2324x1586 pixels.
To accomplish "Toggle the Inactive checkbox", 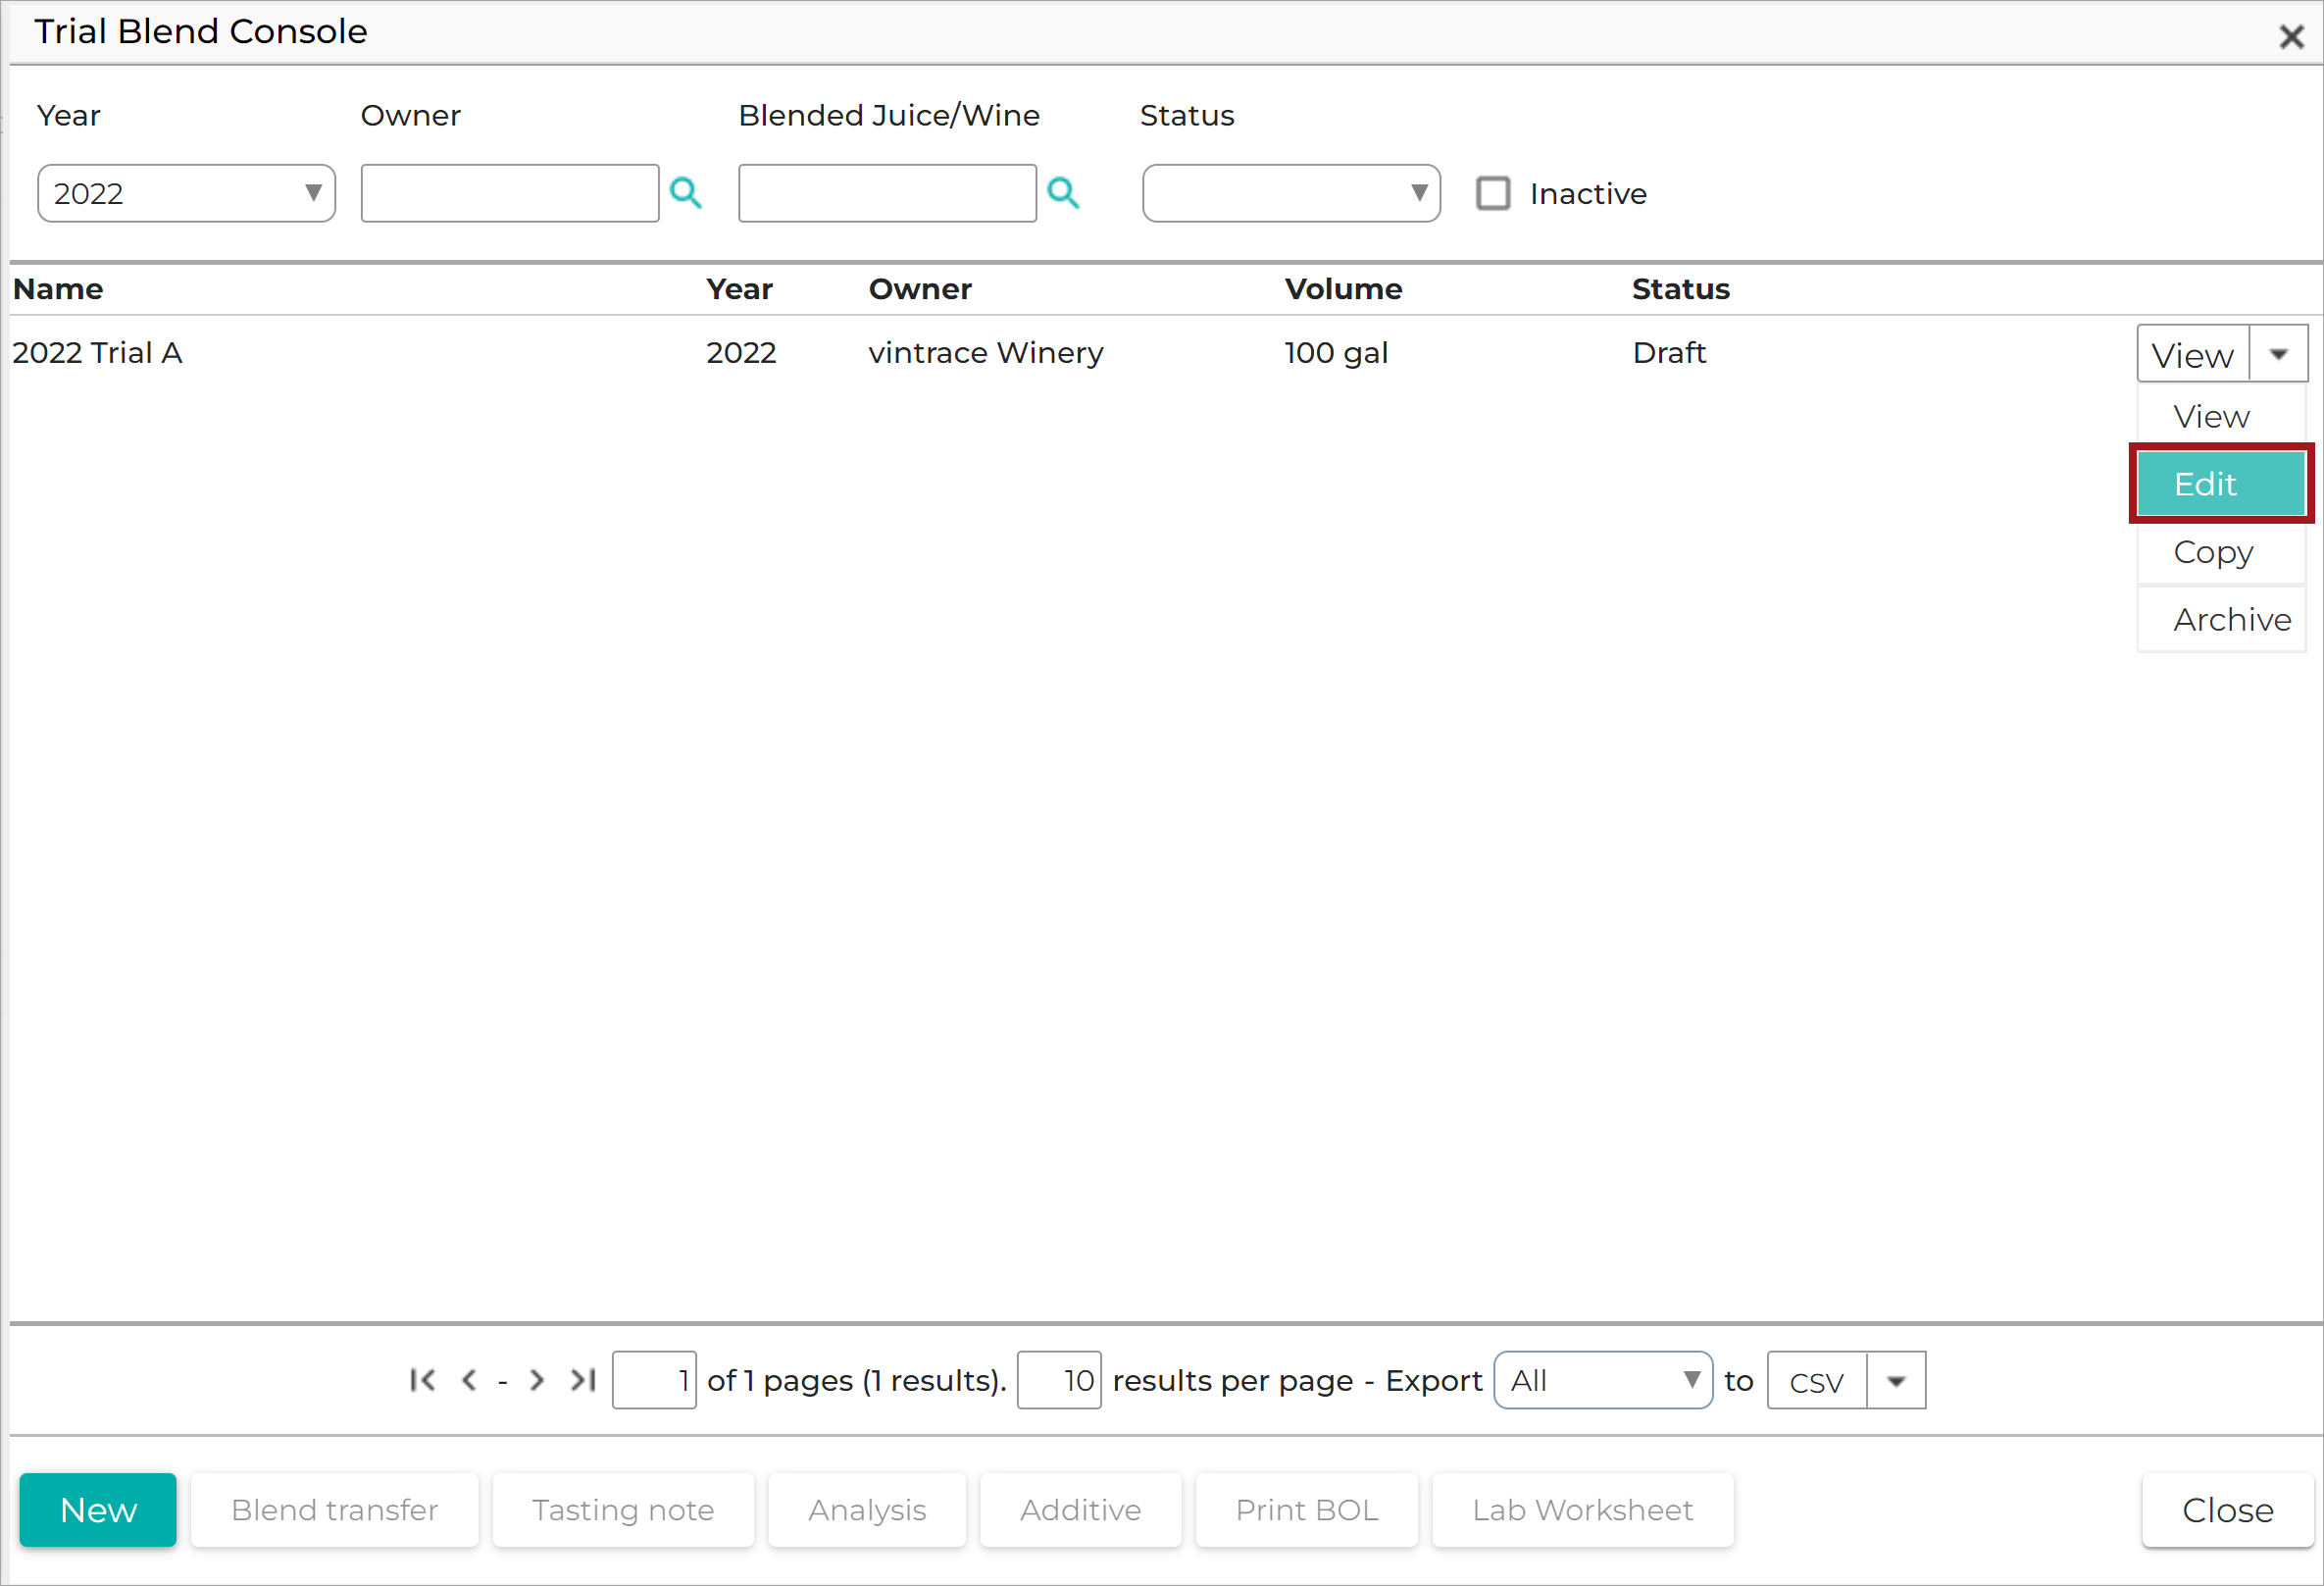I will 1493,193.
